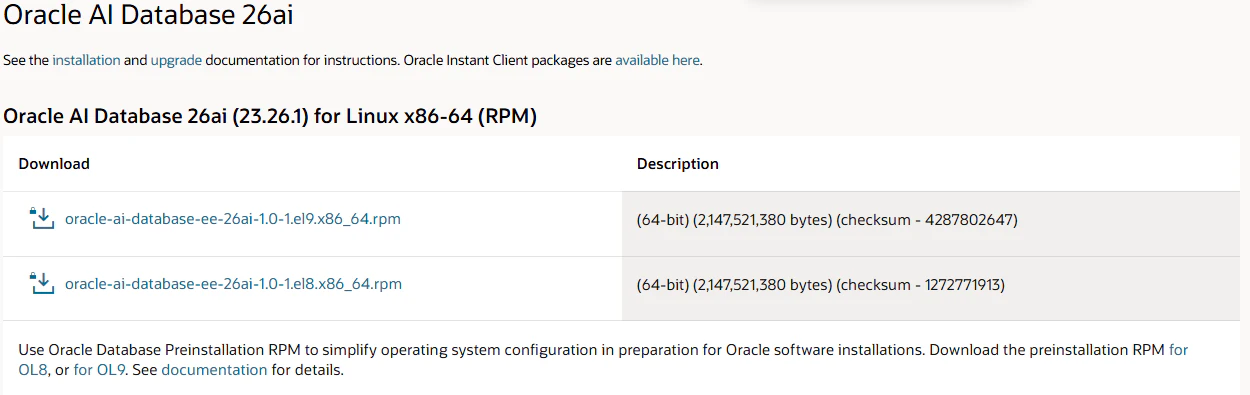Viewport: 1250px width, 395px height.
Task: Open the installation documentation link
Action: point(86,60)
